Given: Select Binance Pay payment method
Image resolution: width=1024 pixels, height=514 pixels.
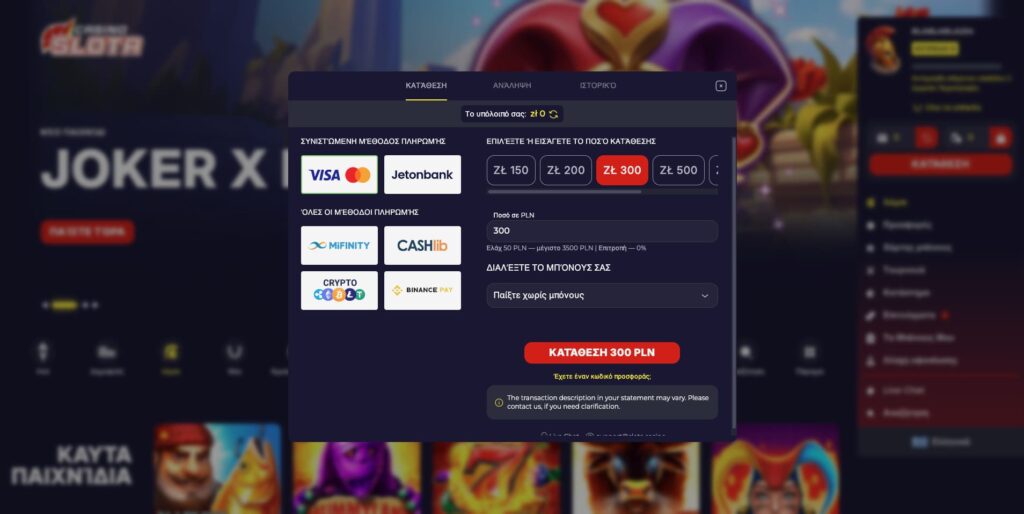Looking at the screenshot, I should click(422, 291).
